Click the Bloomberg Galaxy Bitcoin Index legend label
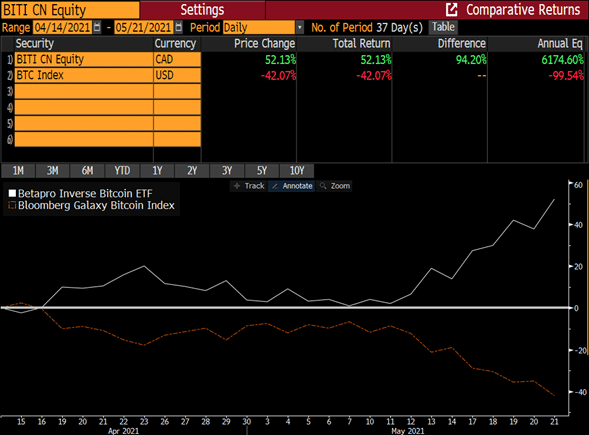Screen dimensions: 589x435 (x=96, y=205)
